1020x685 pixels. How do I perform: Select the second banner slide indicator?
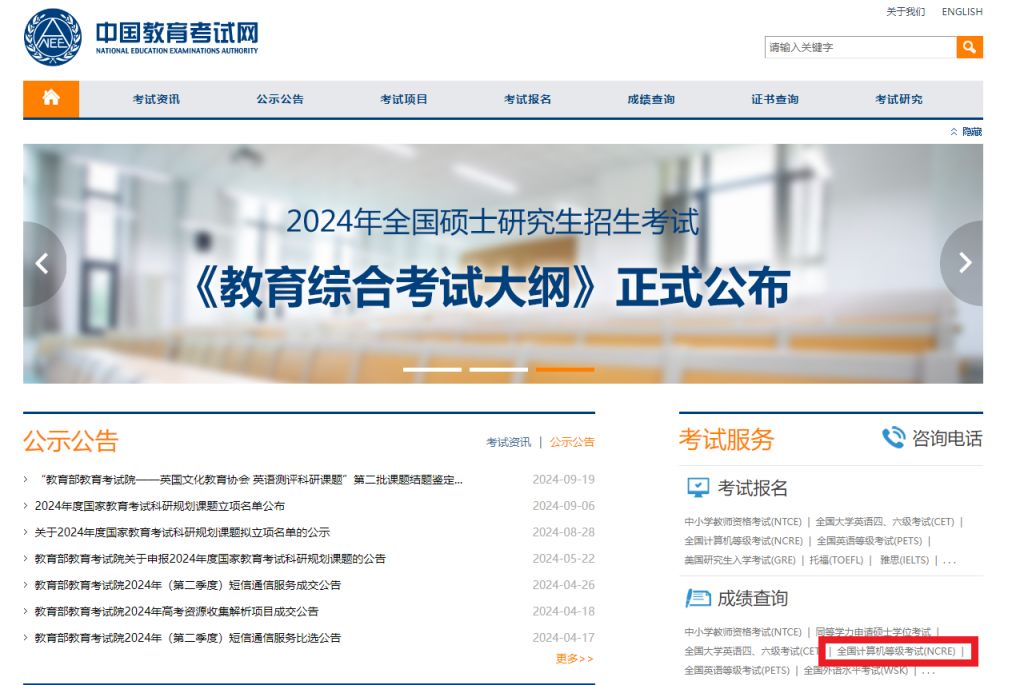point(498,369)
